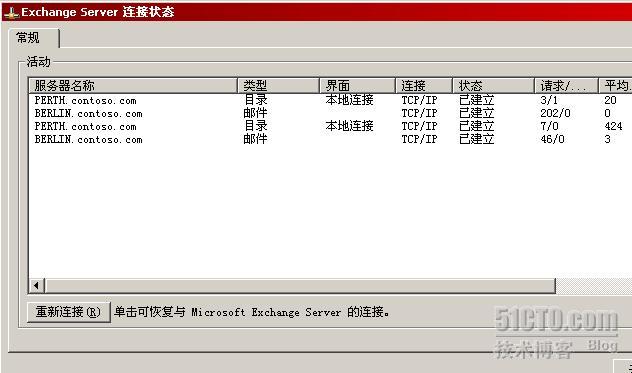Click TCP/IP cell in the 202/0 row
The image size is (632, 373).
click(419, 113)
